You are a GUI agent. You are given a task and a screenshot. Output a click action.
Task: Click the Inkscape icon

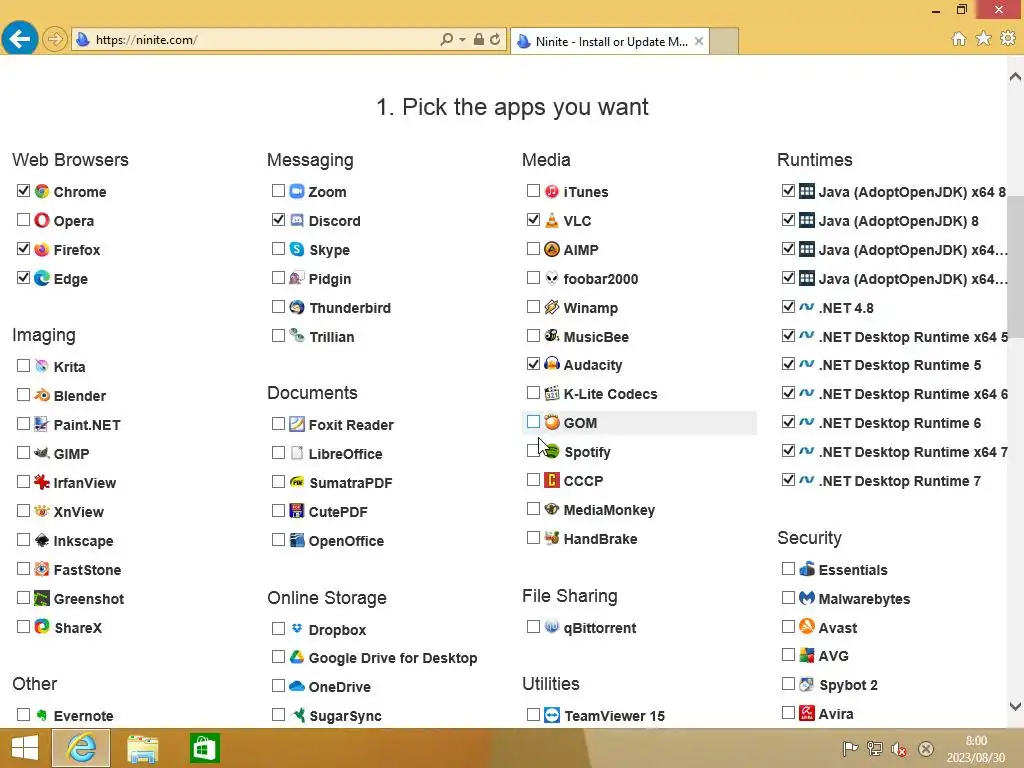(x=42, y=540)
